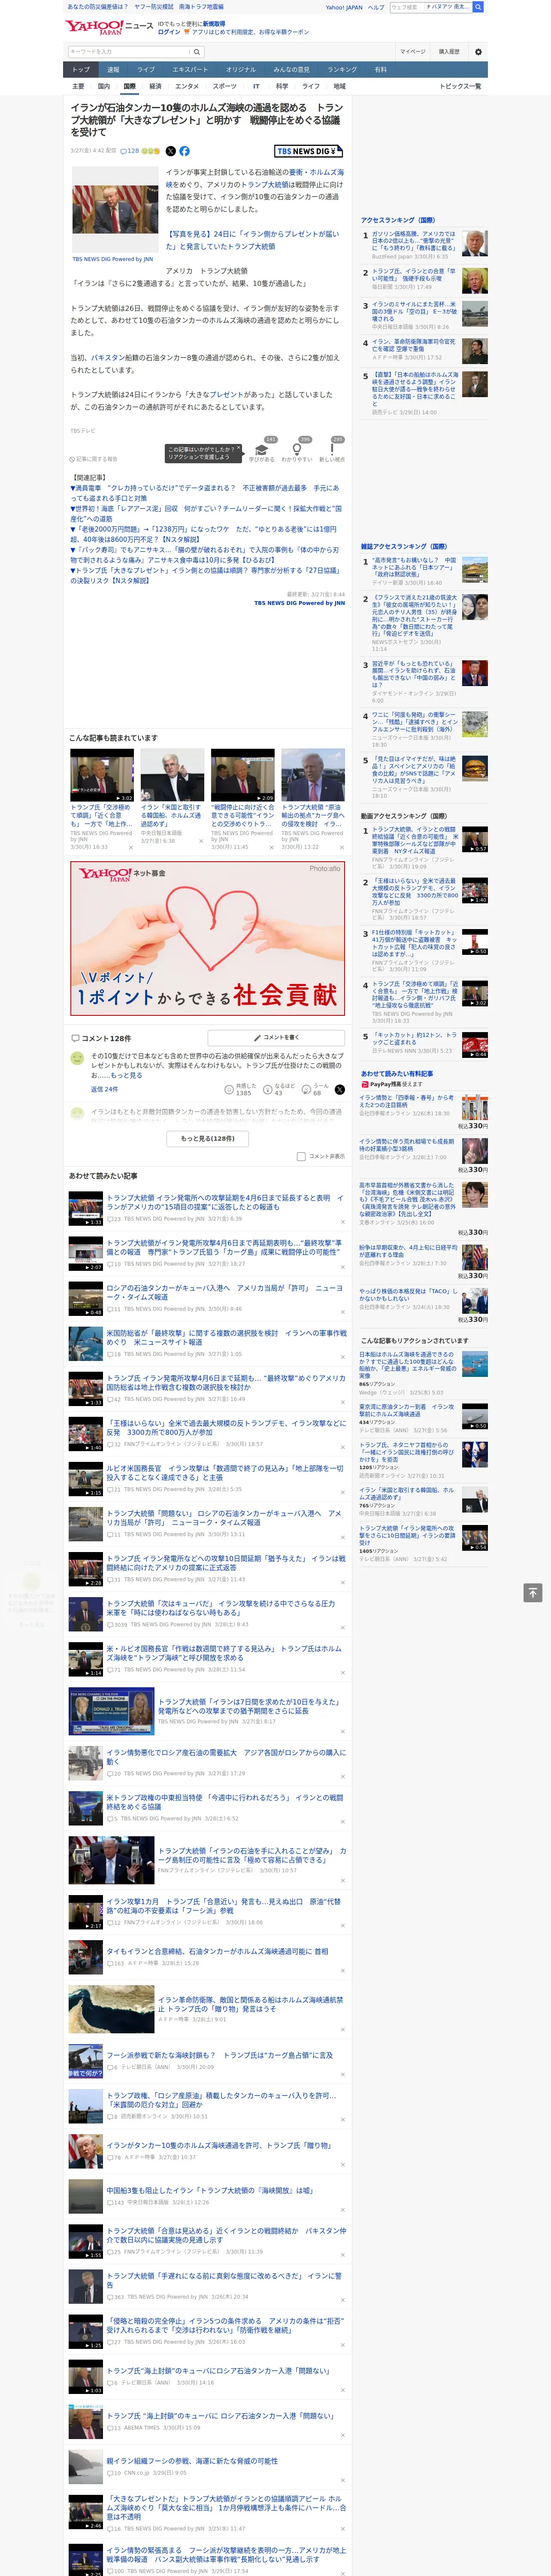
Task: Click the scroll-to-top arrow button
Action: (533, 1592)
